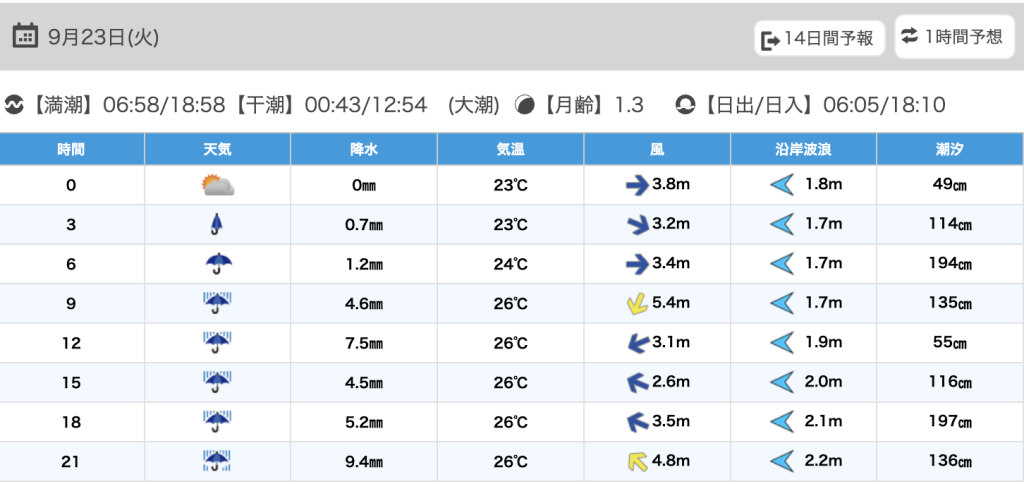Click the moon phase icon before 月齢
The width and height of the screenshot is (1024, 484).
point(524,105)
